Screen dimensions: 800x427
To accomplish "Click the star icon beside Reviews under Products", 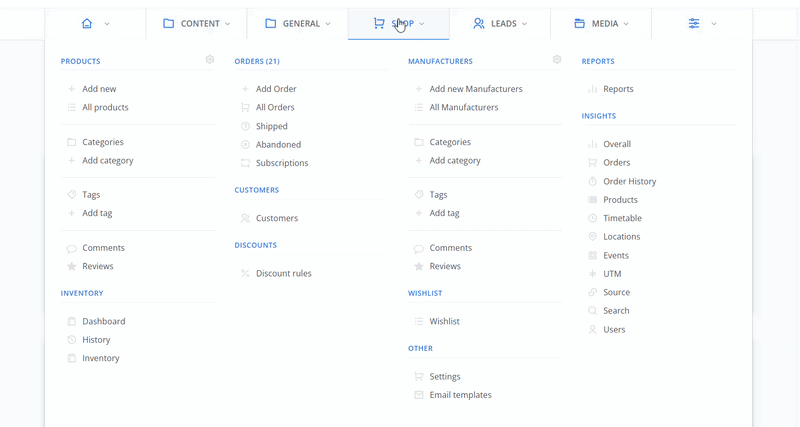I will pos(72,266).
